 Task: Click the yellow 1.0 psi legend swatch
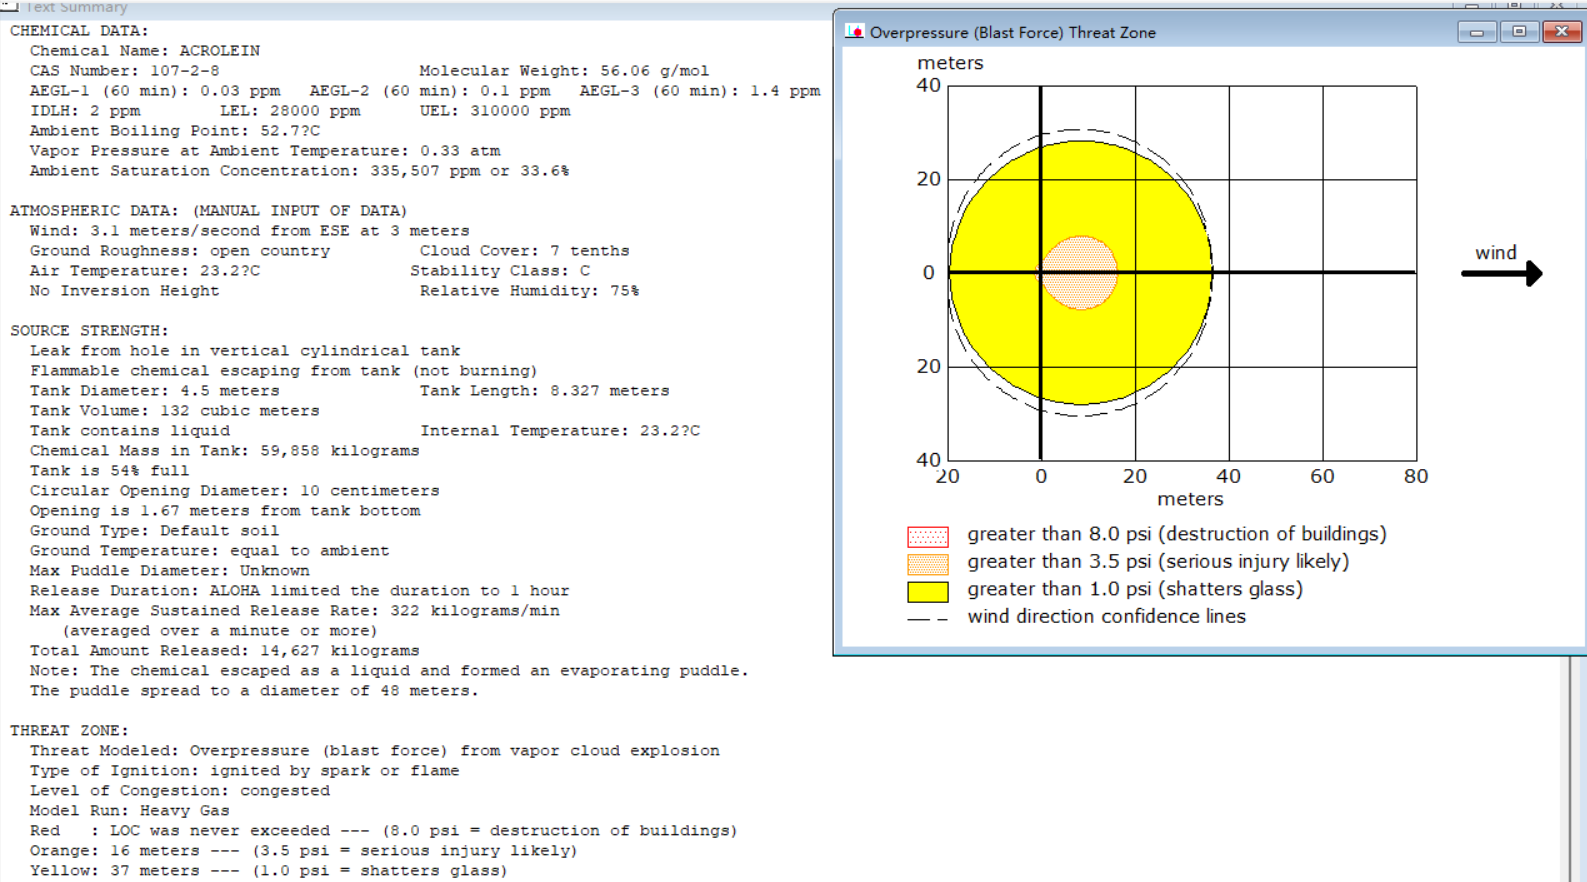coord(928,591)
